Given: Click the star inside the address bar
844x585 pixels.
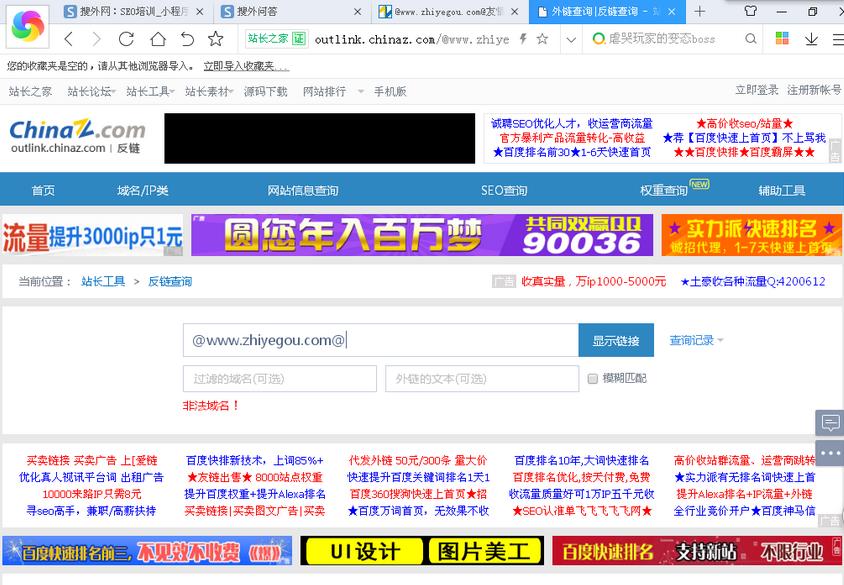Looking at the screenshot, I should (543, 38).
